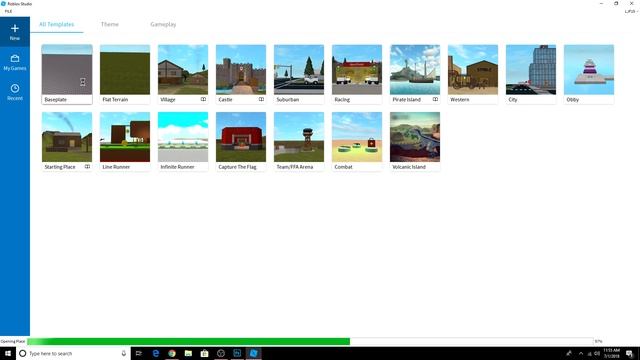Switch to the Theme tab
Image resolution: width=640 pixels, height=360 pixels.
point(110,24)
